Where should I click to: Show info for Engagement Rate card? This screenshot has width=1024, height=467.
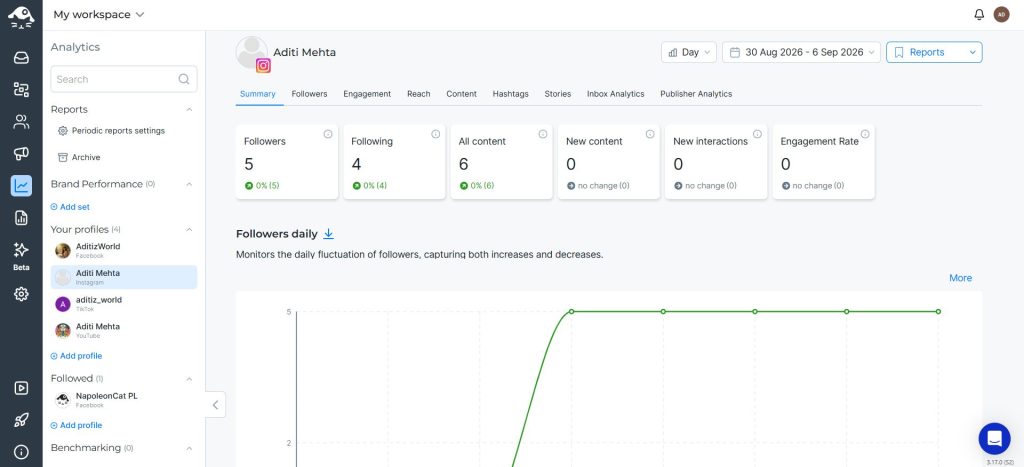pyautogui.click(x=865, y=134)
